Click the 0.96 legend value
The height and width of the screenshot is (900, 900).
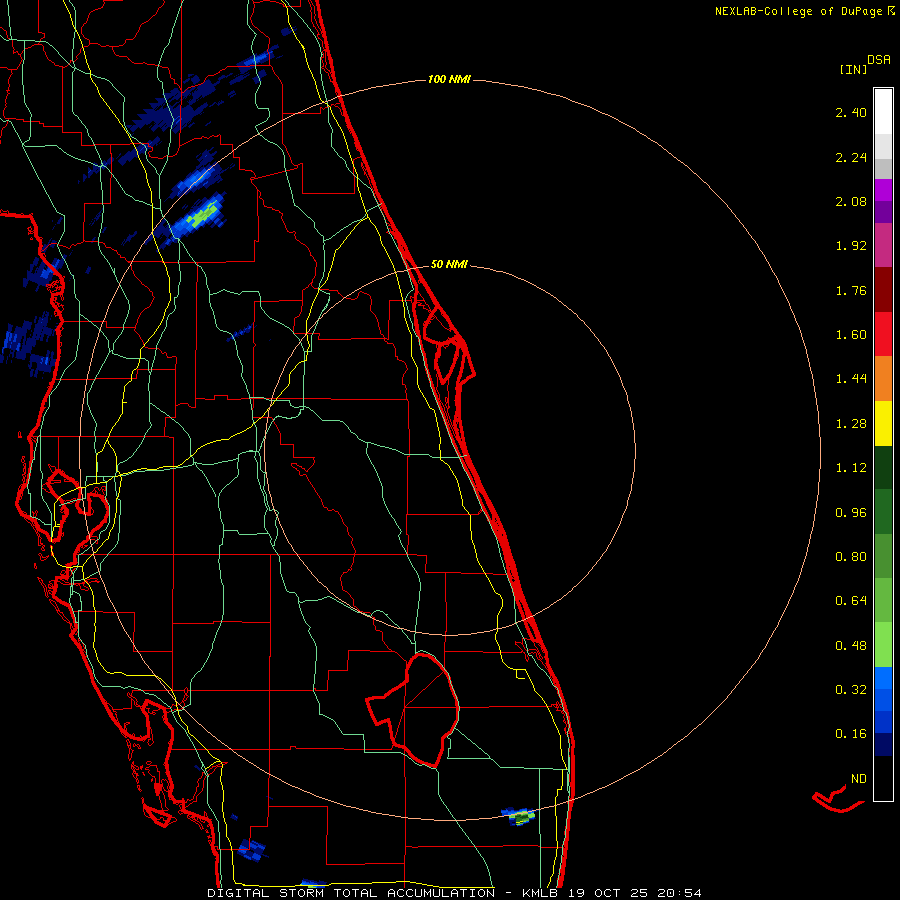point(851,513)
